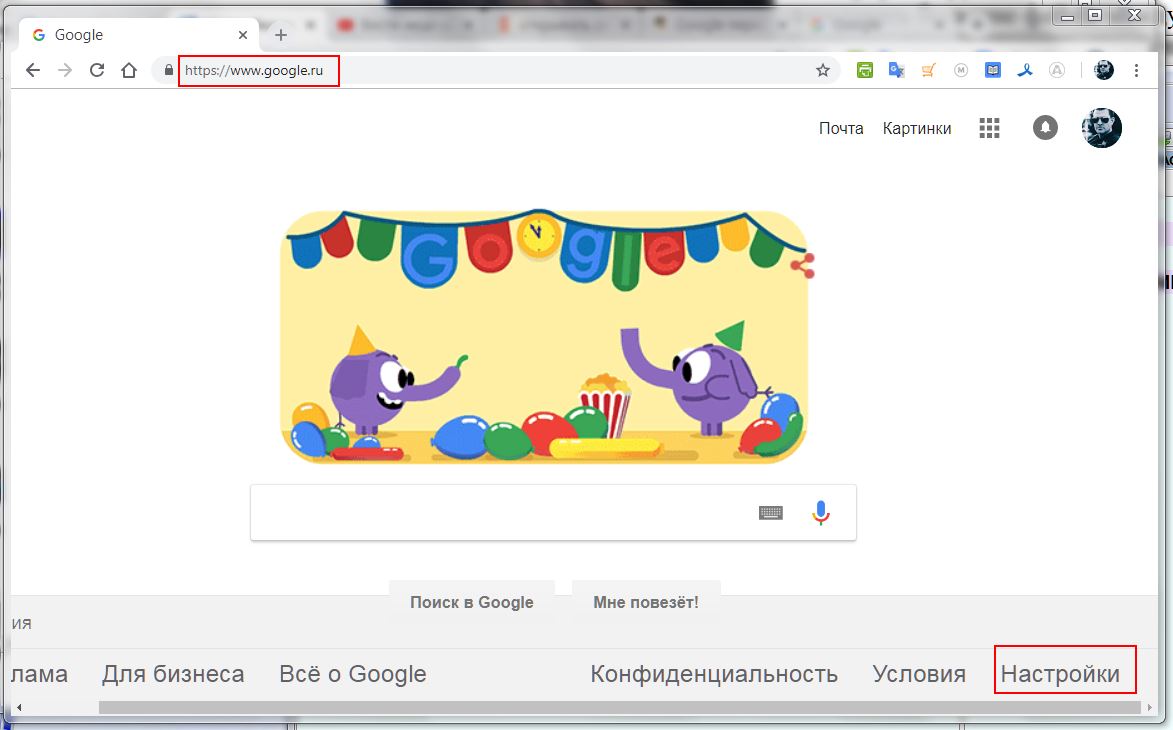Open the browser home page button
This screenshot has width=1173, height=730.
pos(129,70)
